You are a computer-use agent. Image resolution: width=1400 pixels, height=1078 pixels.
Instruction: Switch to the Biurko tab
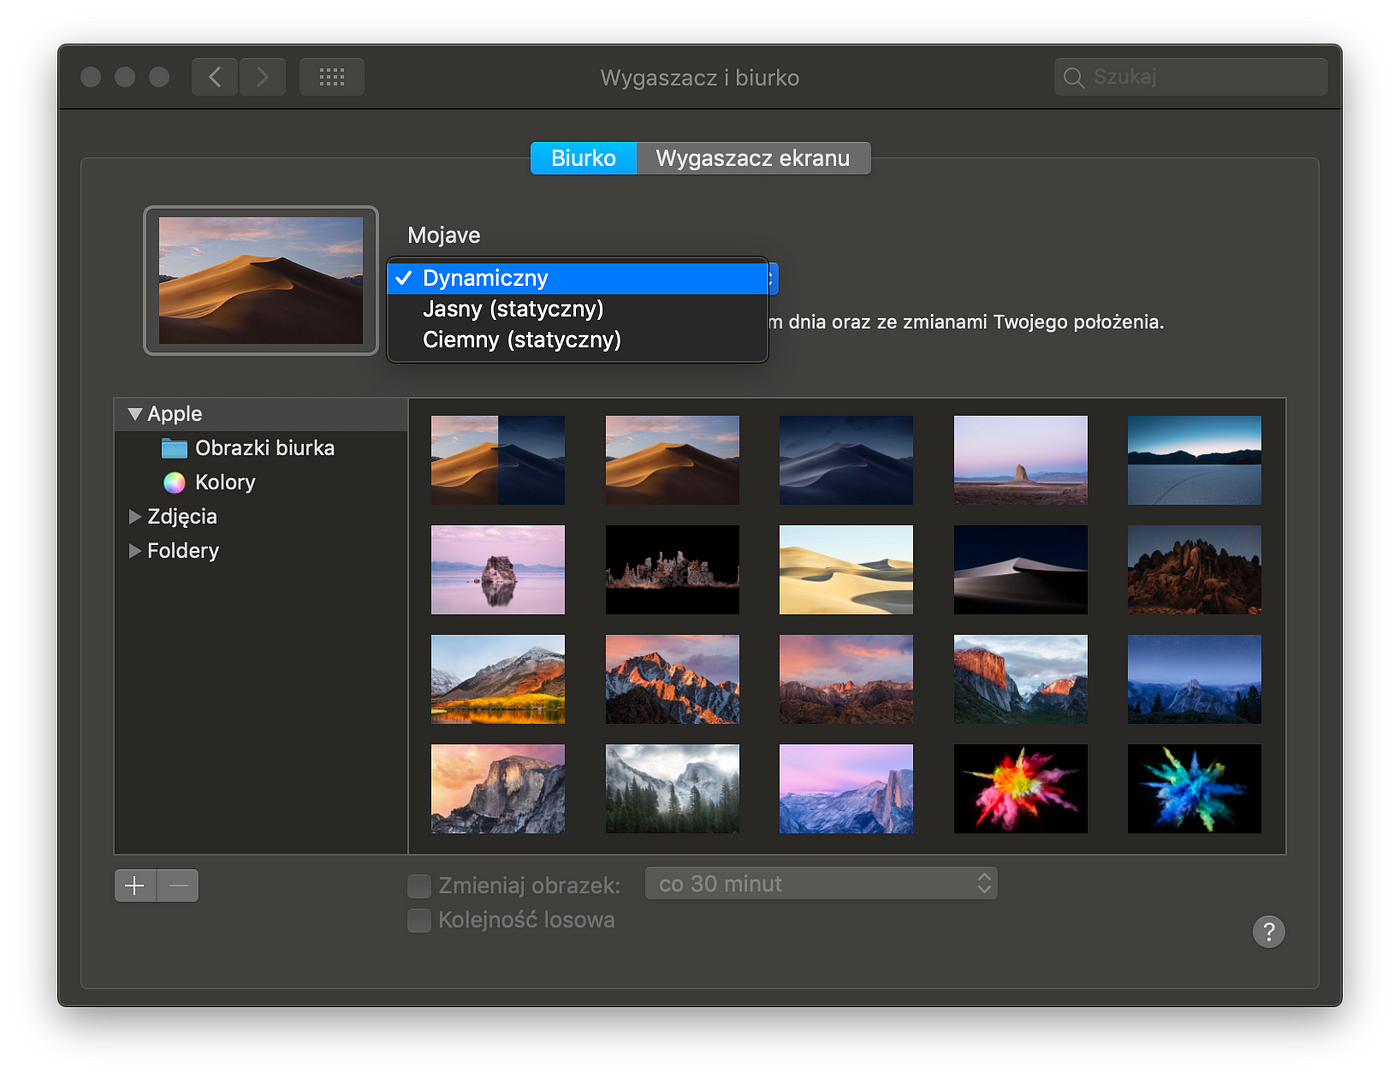pyautogui.click(x=584, y=158)
